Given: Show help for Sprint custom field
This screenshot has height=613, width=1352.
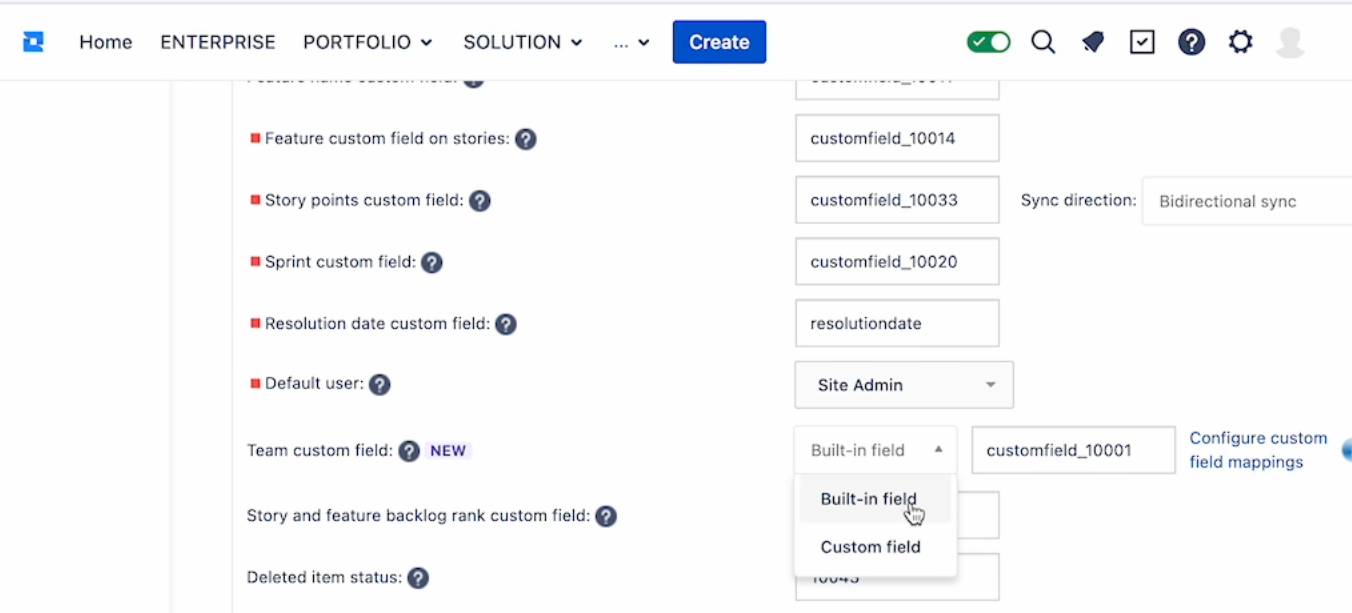Looking at the screenshot, I should (x=431, y=263).
